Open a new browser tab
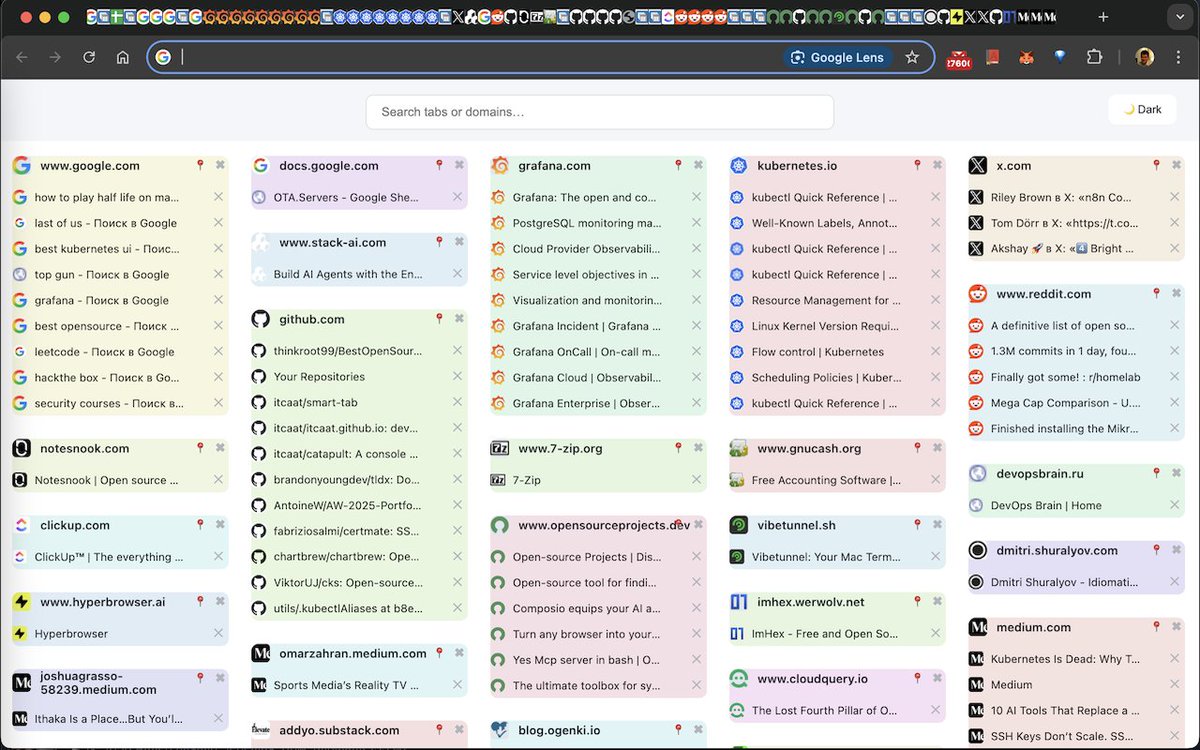The height and width of the screenshot is (750, 1200). coord(1103,17)
